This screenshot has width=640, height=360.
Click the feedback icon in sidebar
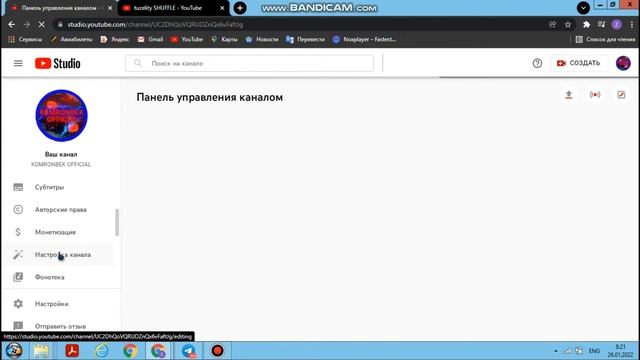click(18, 326)
